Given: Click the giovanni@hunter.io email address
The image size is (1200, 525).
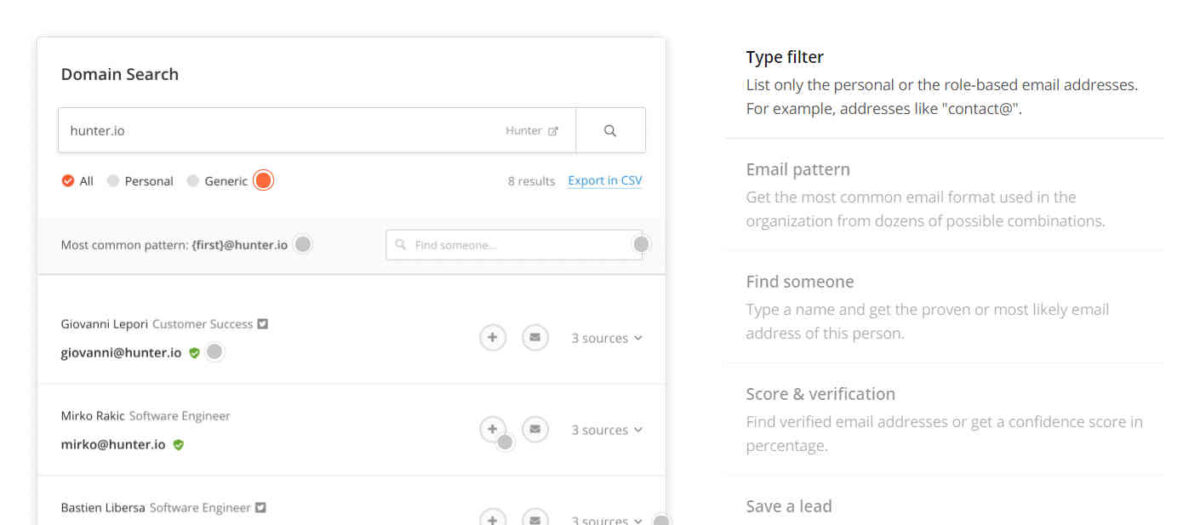Looking at the screenshot, I should pyautogui.click(x=122, y=353).
